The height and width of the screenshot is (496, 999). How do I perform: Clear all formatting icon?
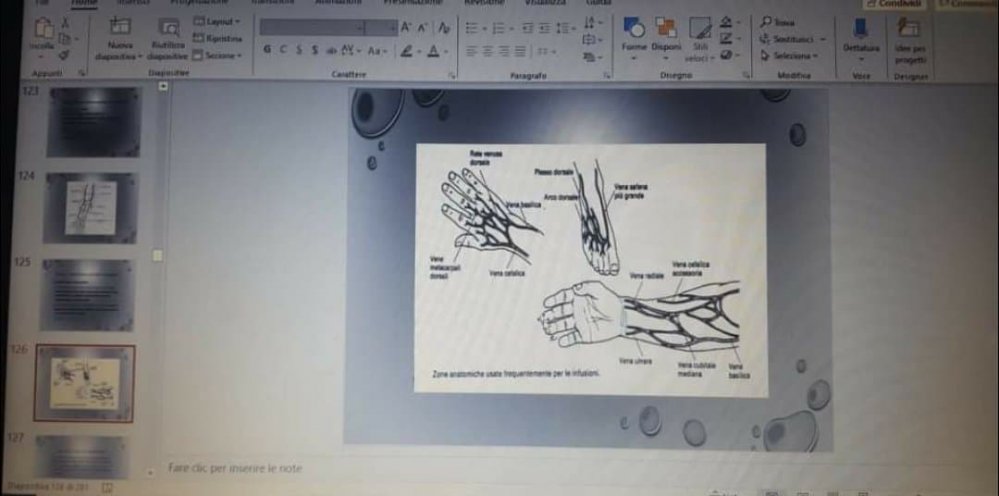tap(444, 27)
